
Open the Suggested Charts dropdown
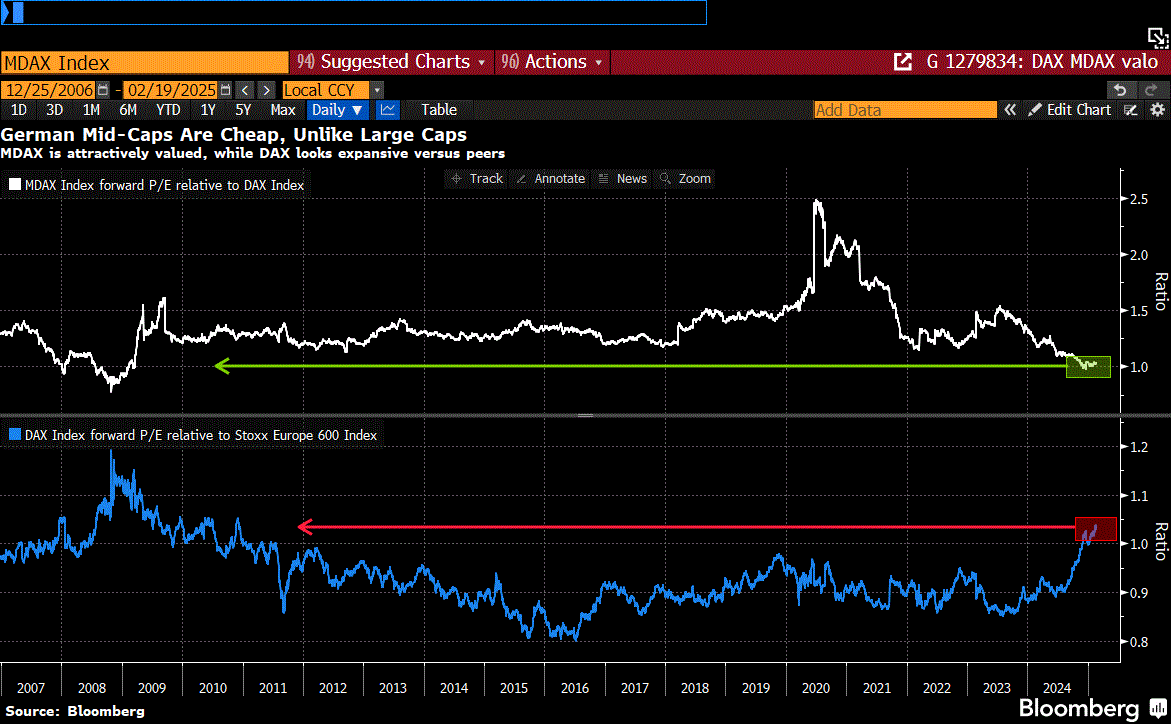point(391,62)
